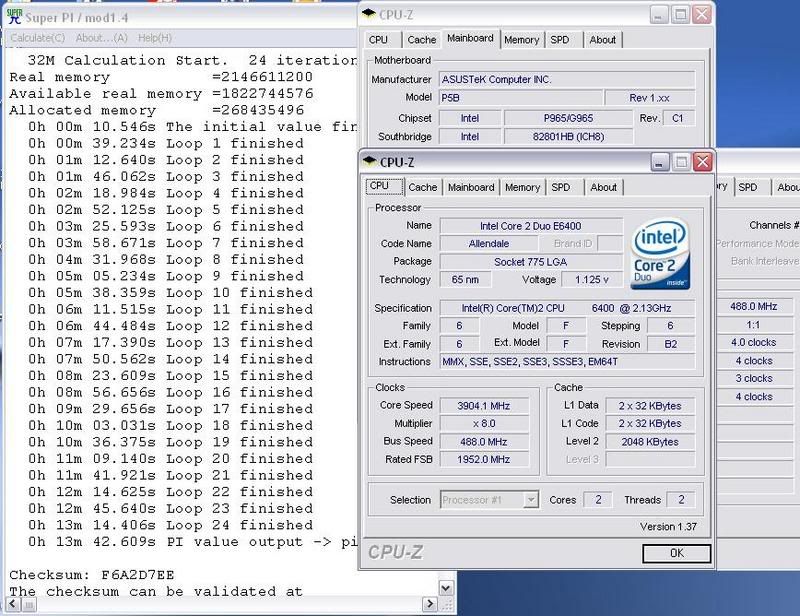Switch to Memory tab in front CPU-Z window
Image resolution: width=800 pixels, height=616 pixels.
(522, 187)
